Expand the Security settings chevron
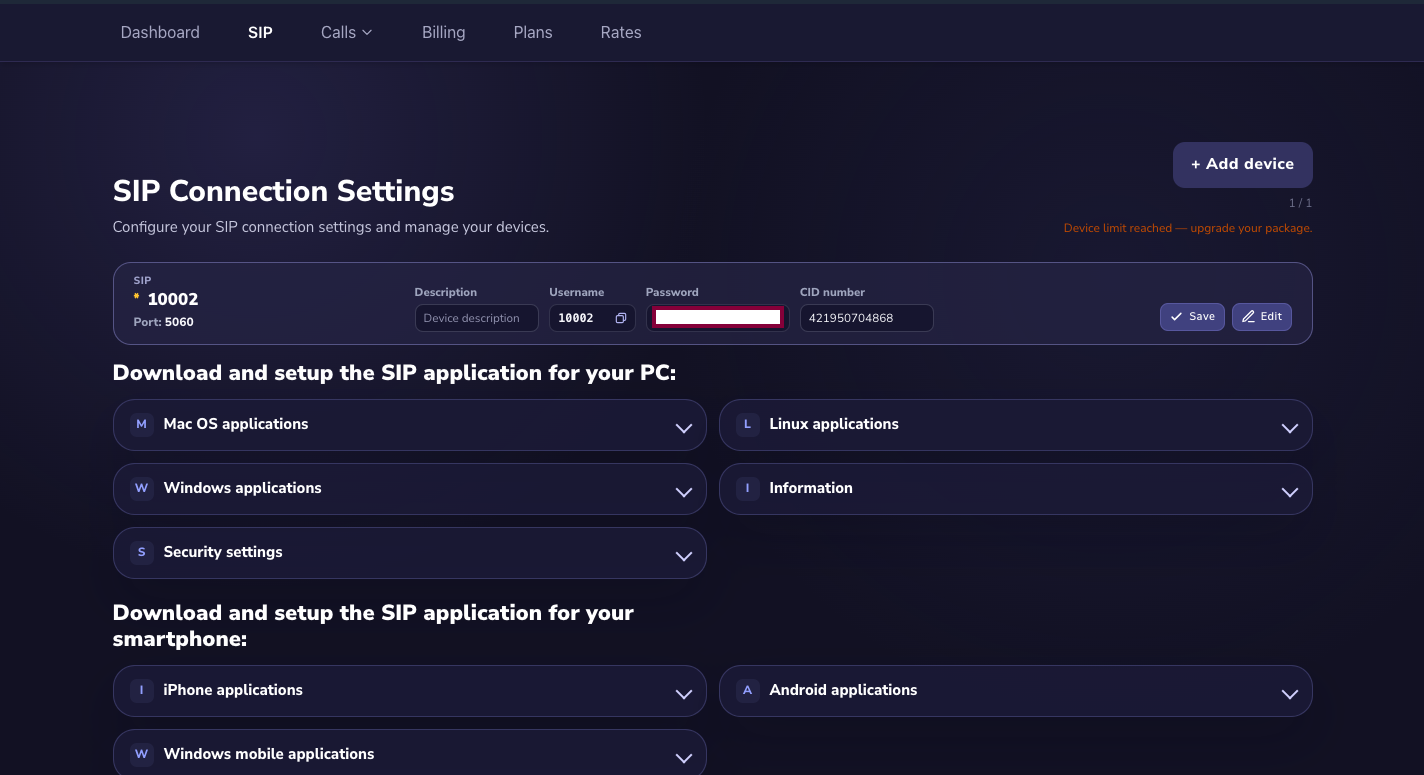 pyautogui.click(x=684, y=556)
